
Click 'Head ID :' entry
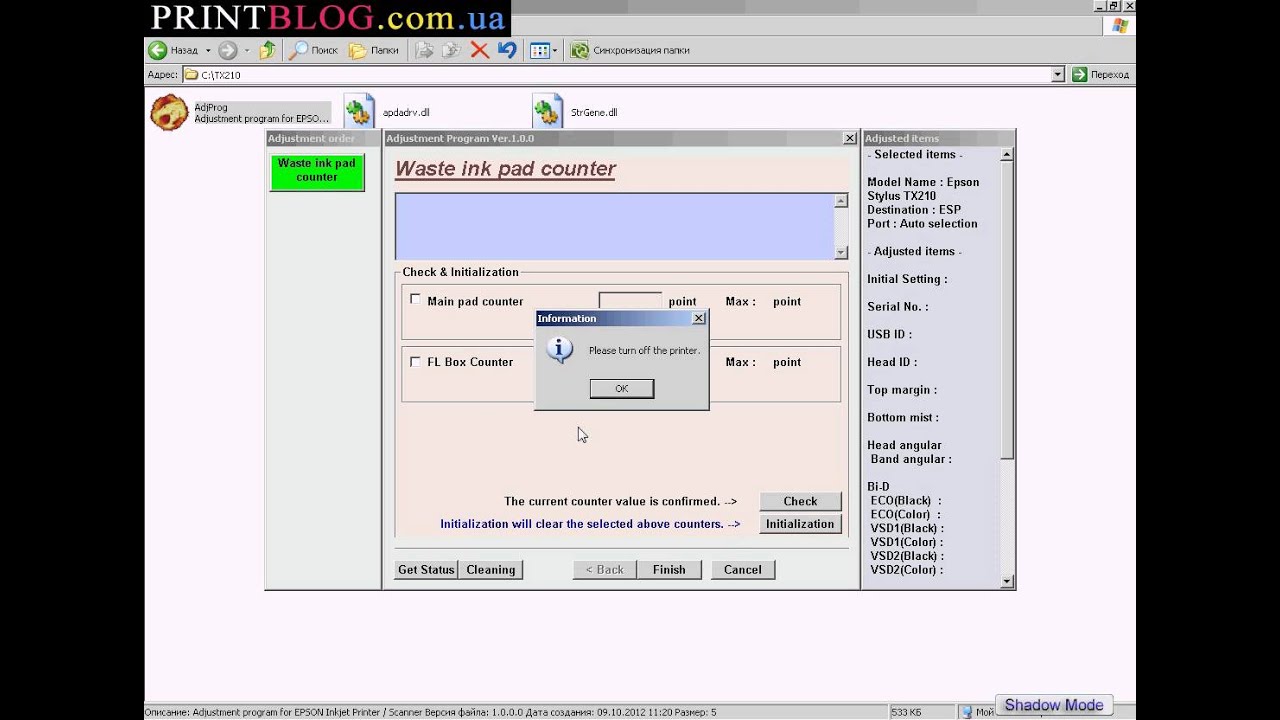[892, 362]
